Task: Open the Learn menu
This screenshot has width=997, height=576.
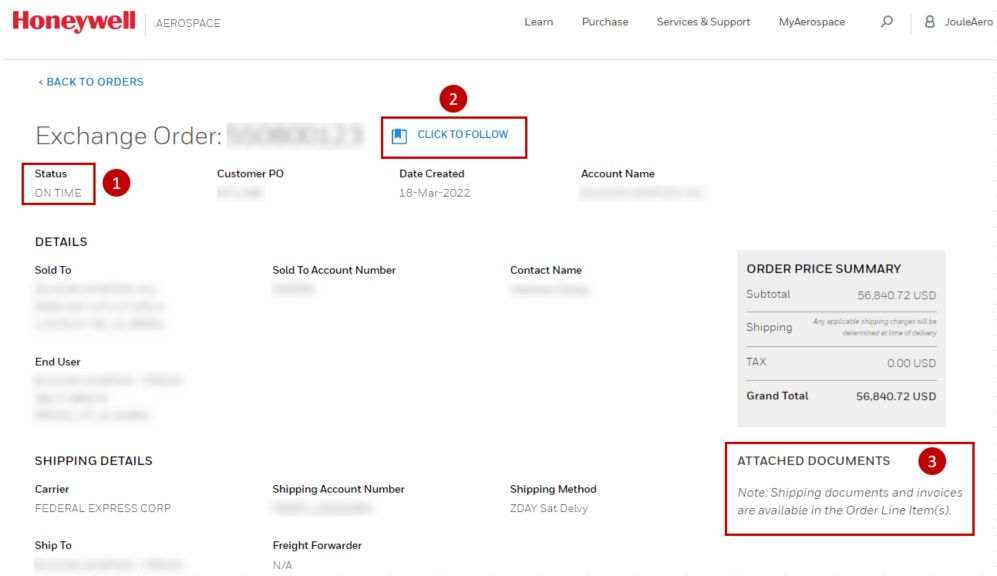Action: pos(538,22)
